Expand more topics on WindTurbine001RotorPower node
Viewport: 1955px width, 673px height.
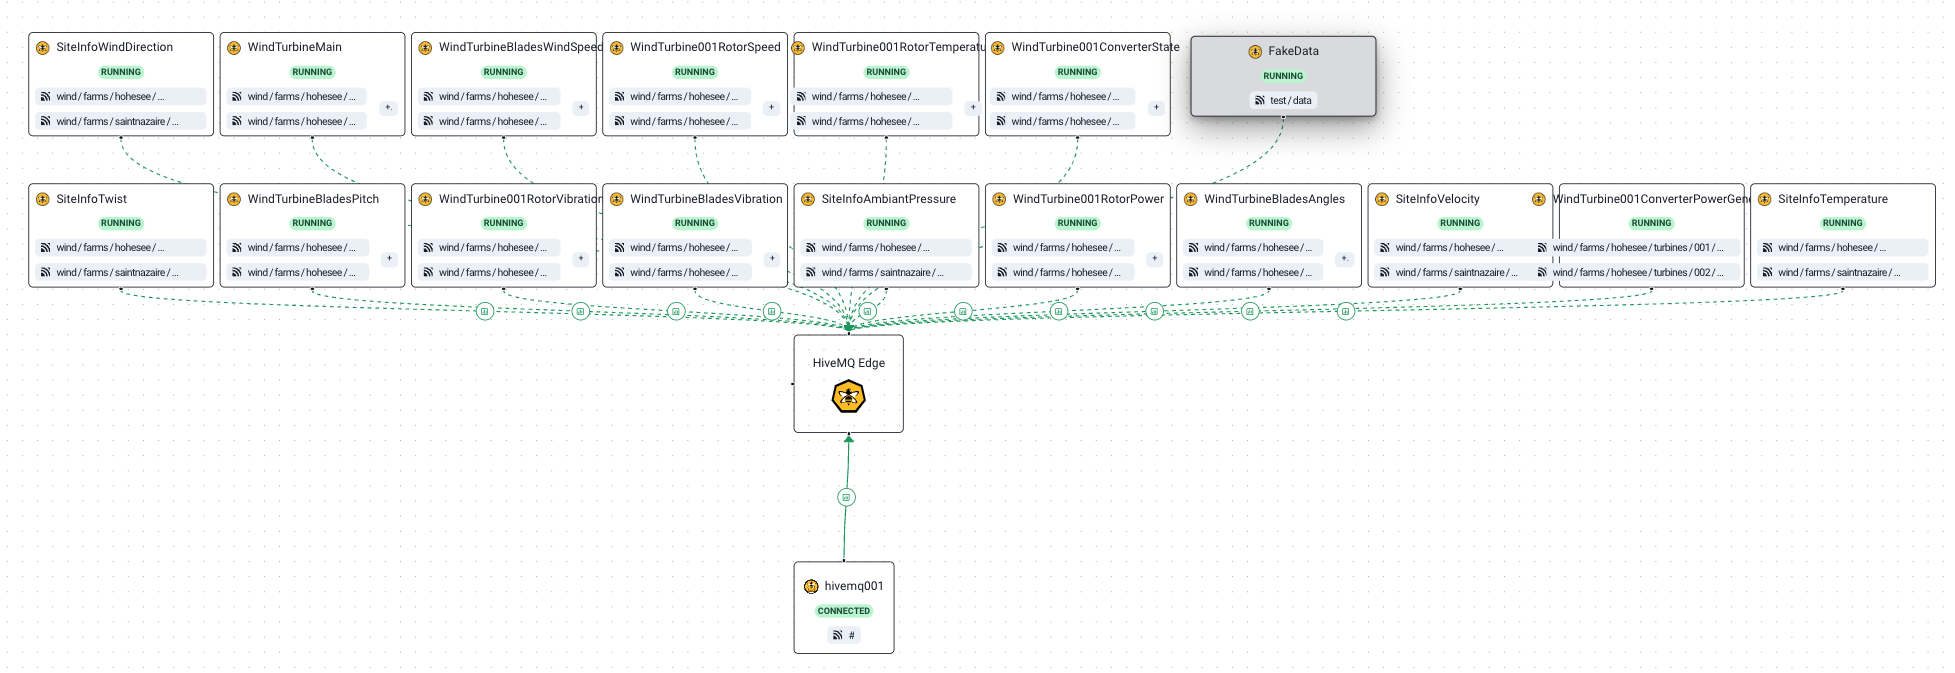(1154, 259)
